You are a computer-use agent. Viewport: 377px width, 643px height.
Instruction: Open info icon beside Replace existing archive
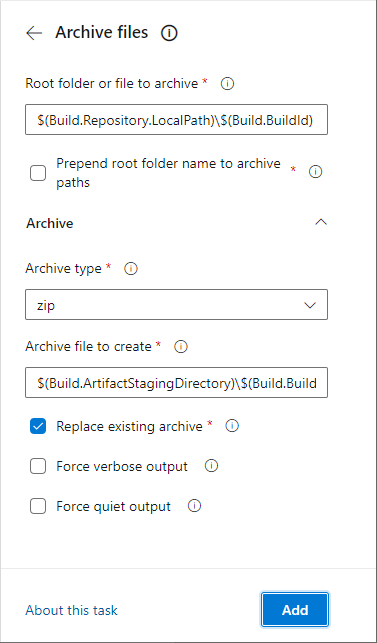tap(232, 426)
